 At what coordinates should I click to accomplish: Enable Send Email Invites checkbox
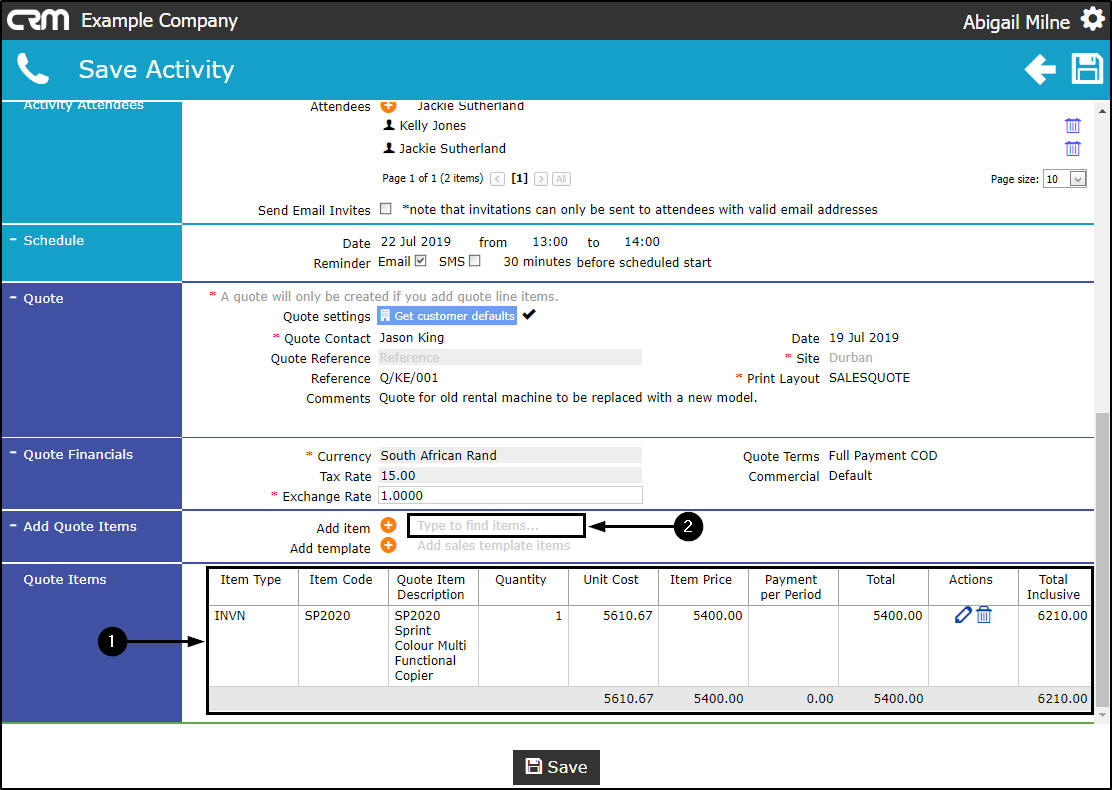point(386,210)
